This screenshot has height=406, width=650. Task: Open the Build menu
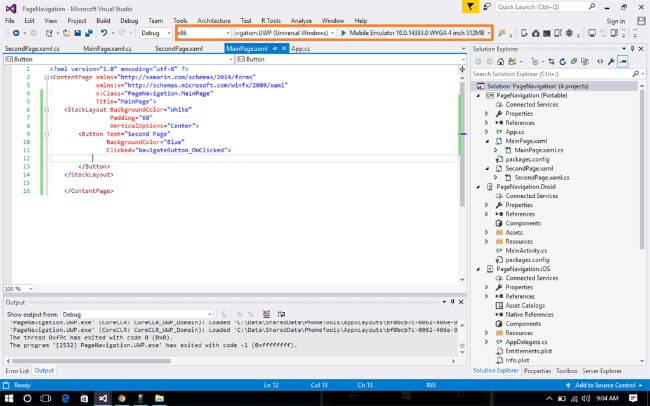click(103, 19)
